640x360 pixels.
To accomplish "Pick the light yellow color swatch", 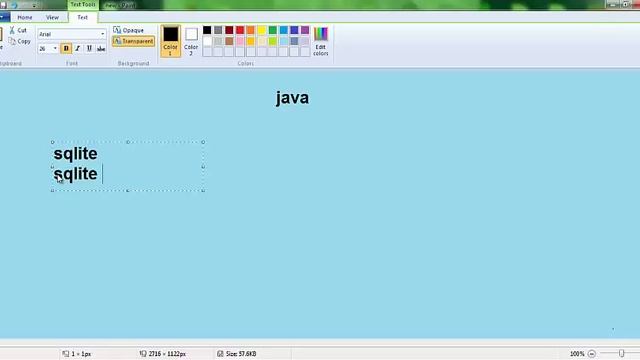I will coord(262,41).
